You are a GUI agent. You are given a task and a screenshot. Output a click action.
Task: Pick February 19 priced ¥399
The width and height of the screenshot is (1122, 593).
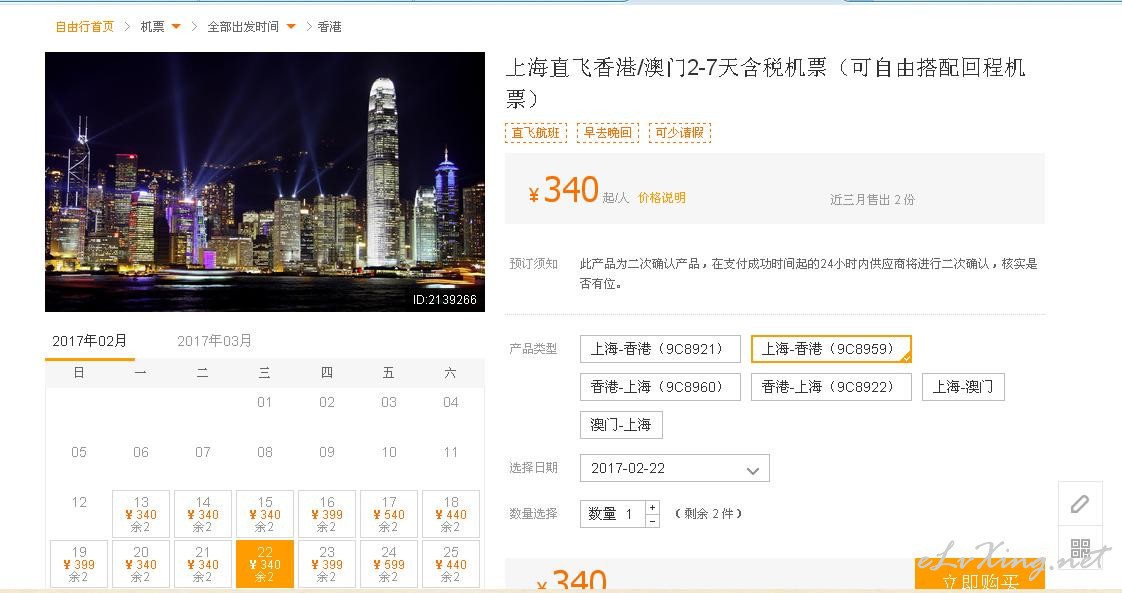(x=79, y=564)
